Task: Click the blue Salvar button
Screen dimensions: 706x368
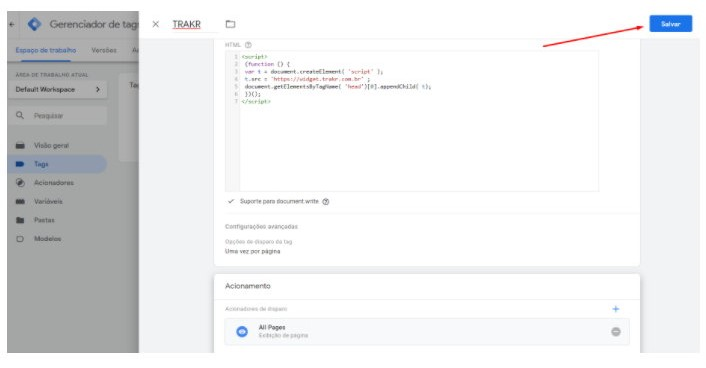Action: [670, 24]
